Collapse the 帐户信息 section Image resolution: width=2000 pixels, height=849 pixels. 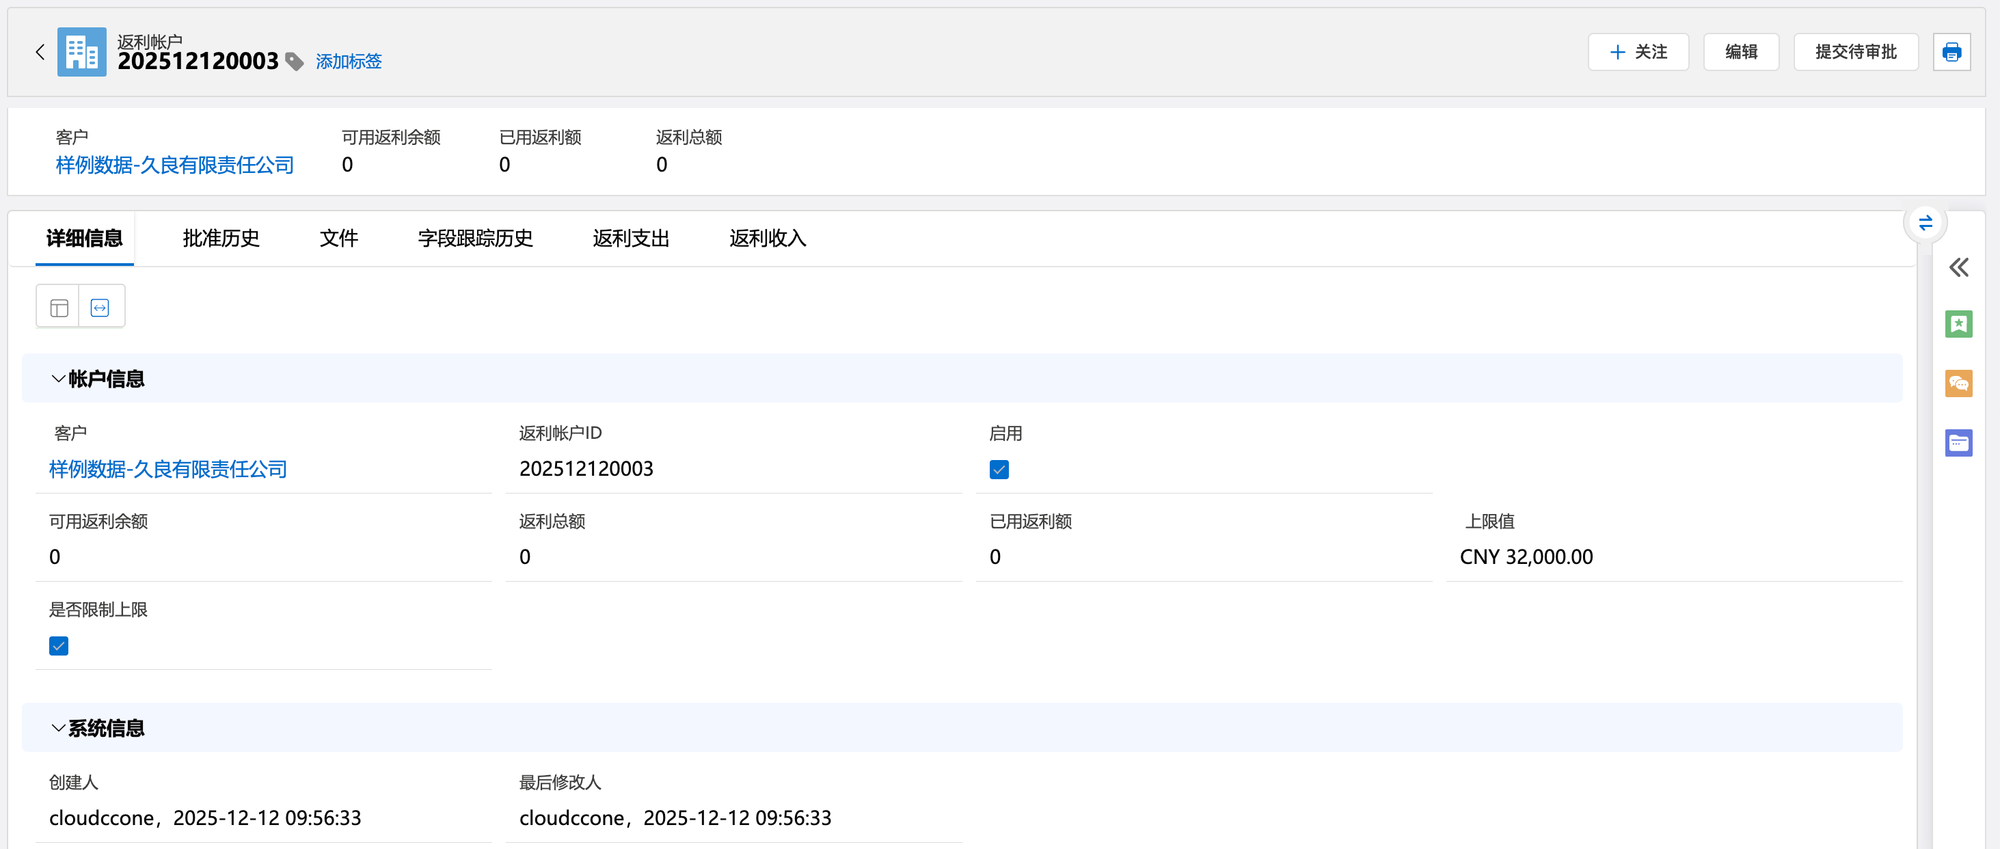coord(58,379)
